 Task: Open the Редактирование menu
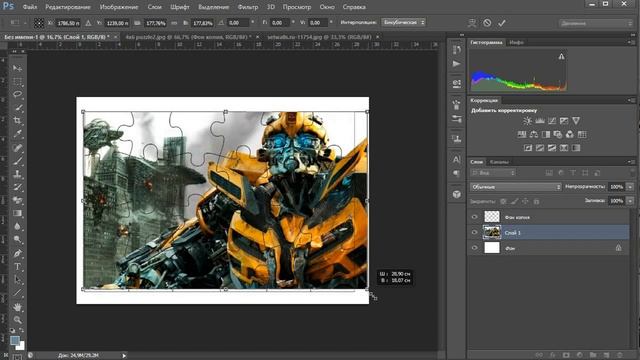tap(68, 7)
